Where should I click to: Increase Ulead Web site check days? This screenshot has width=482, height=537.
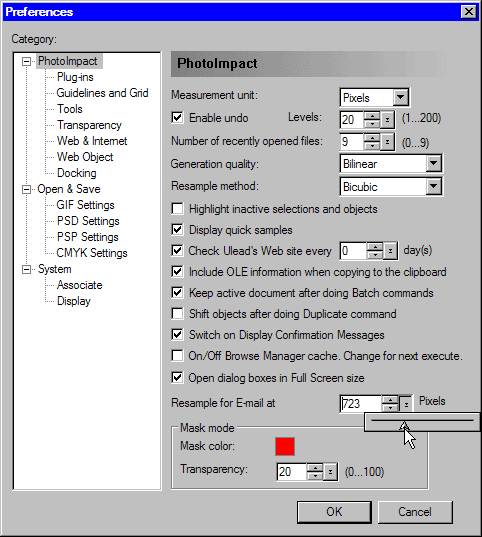(375, 247)
